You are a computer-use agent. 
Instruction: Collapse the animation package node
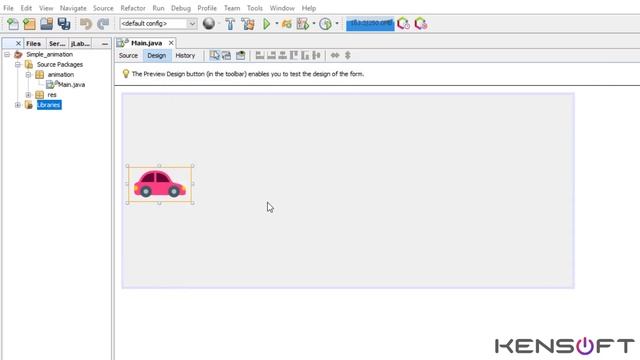click(x=28, y=75)
